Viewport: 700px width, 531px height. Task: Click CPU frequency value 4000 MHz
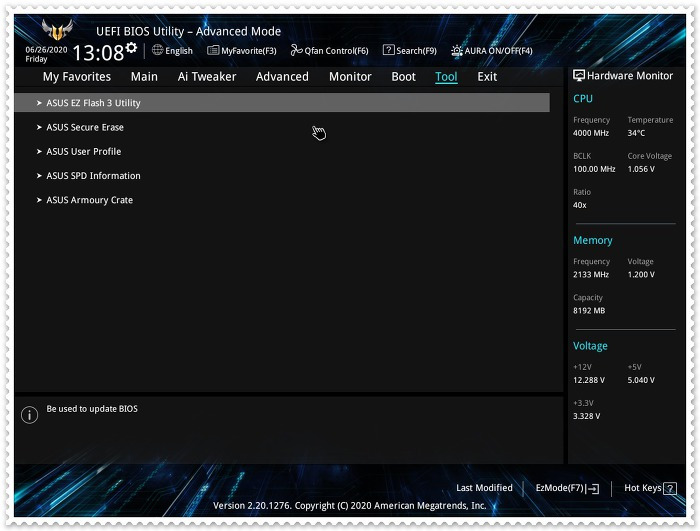591,133
